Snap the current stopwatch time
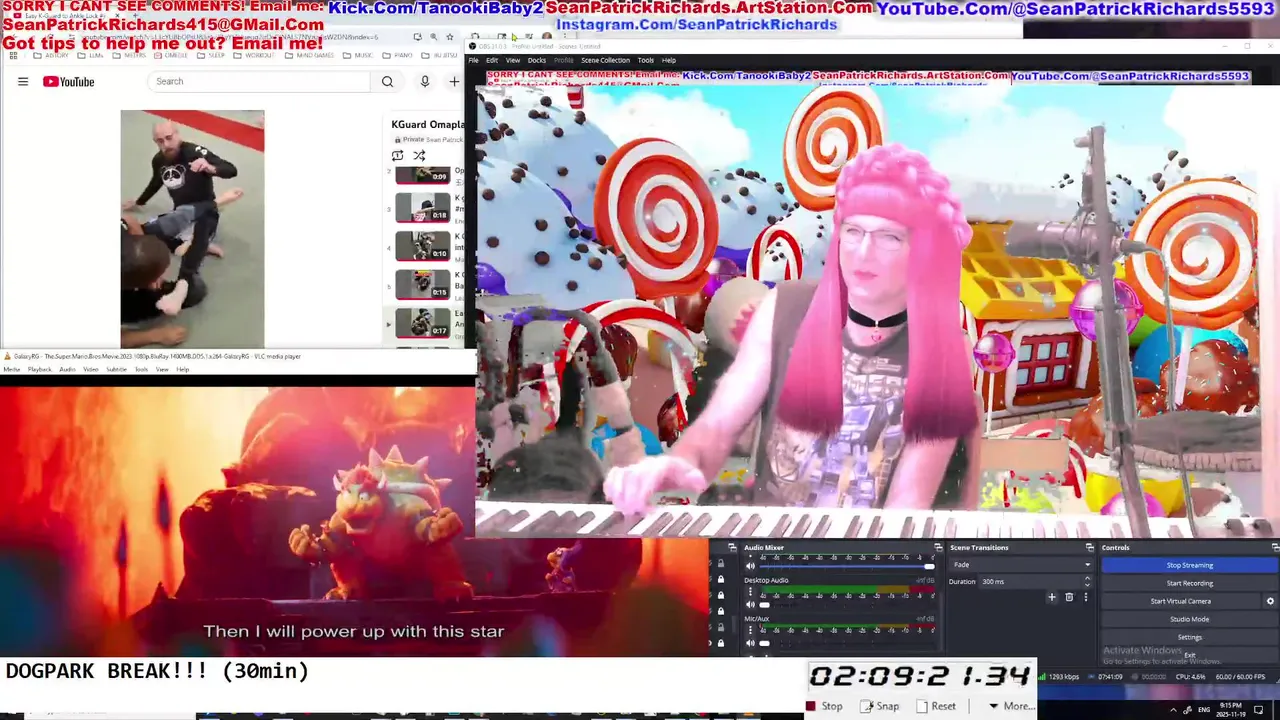 click(880, 706)
